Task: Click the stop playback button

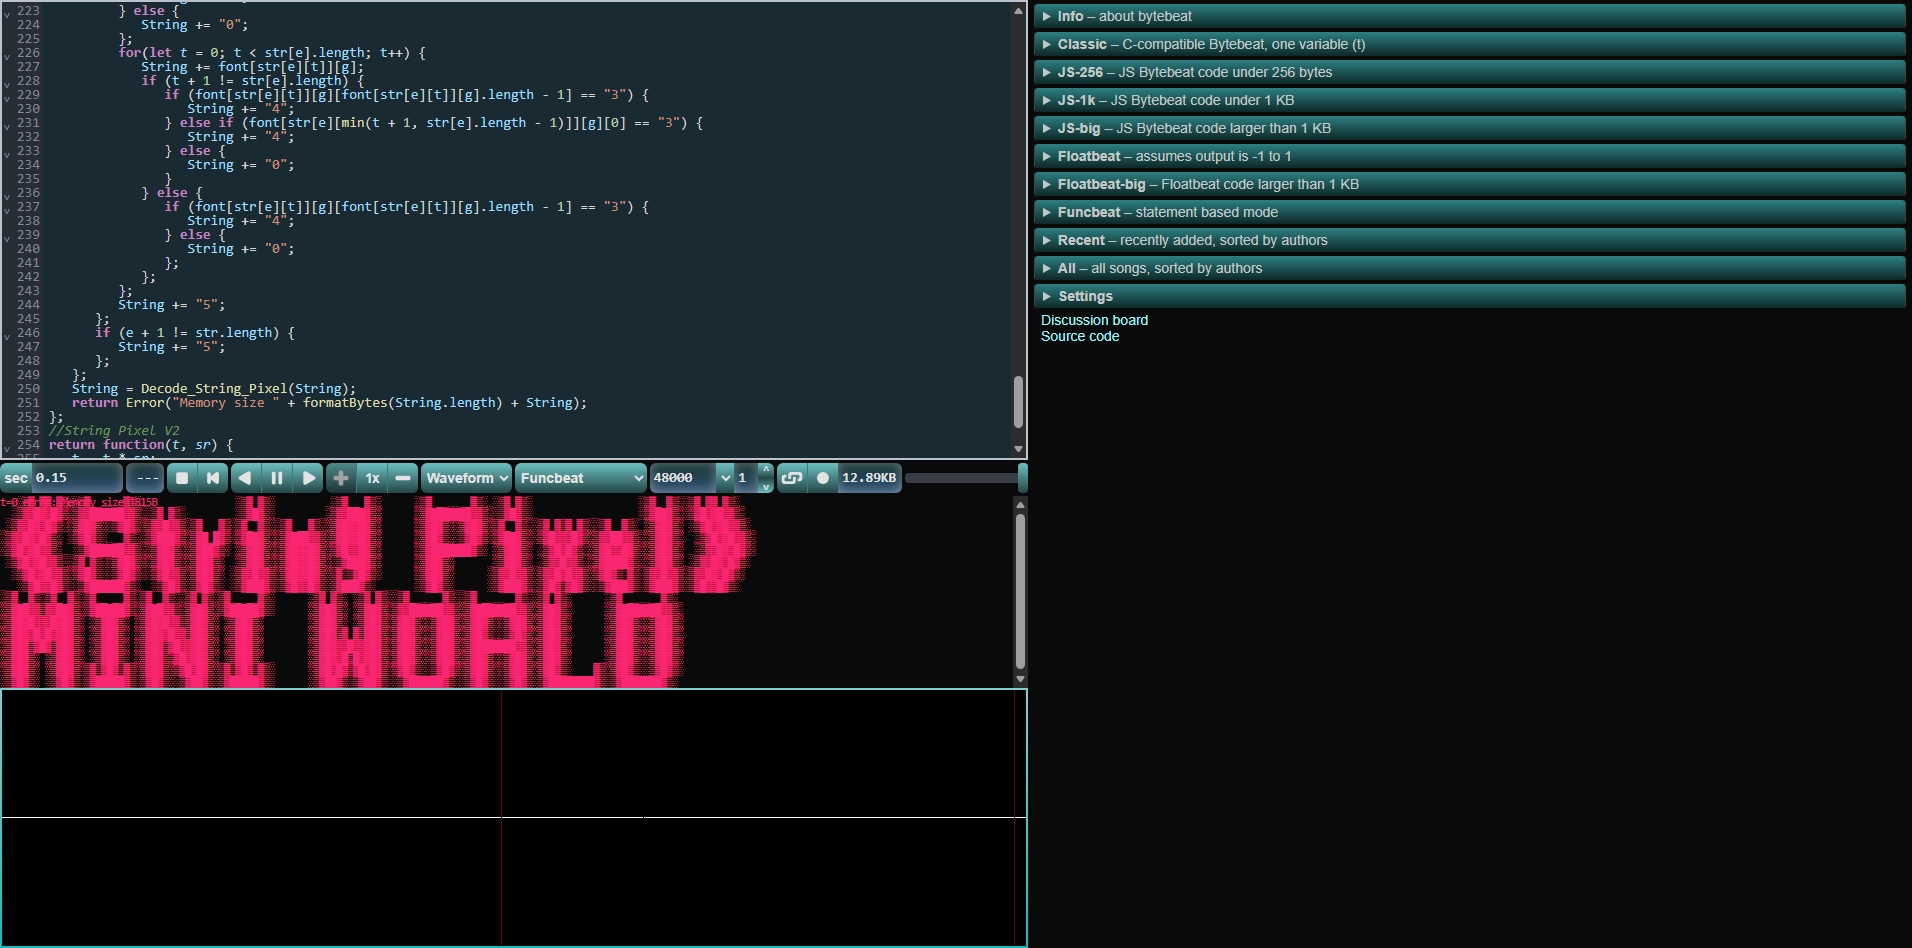Action: coord(182,478)
